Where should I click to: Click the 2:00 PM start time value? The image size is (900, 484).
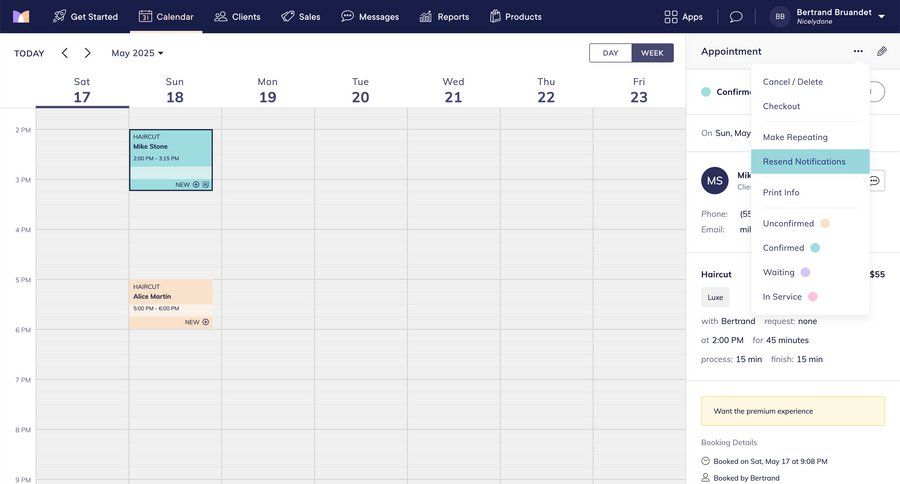pos(728,340)
